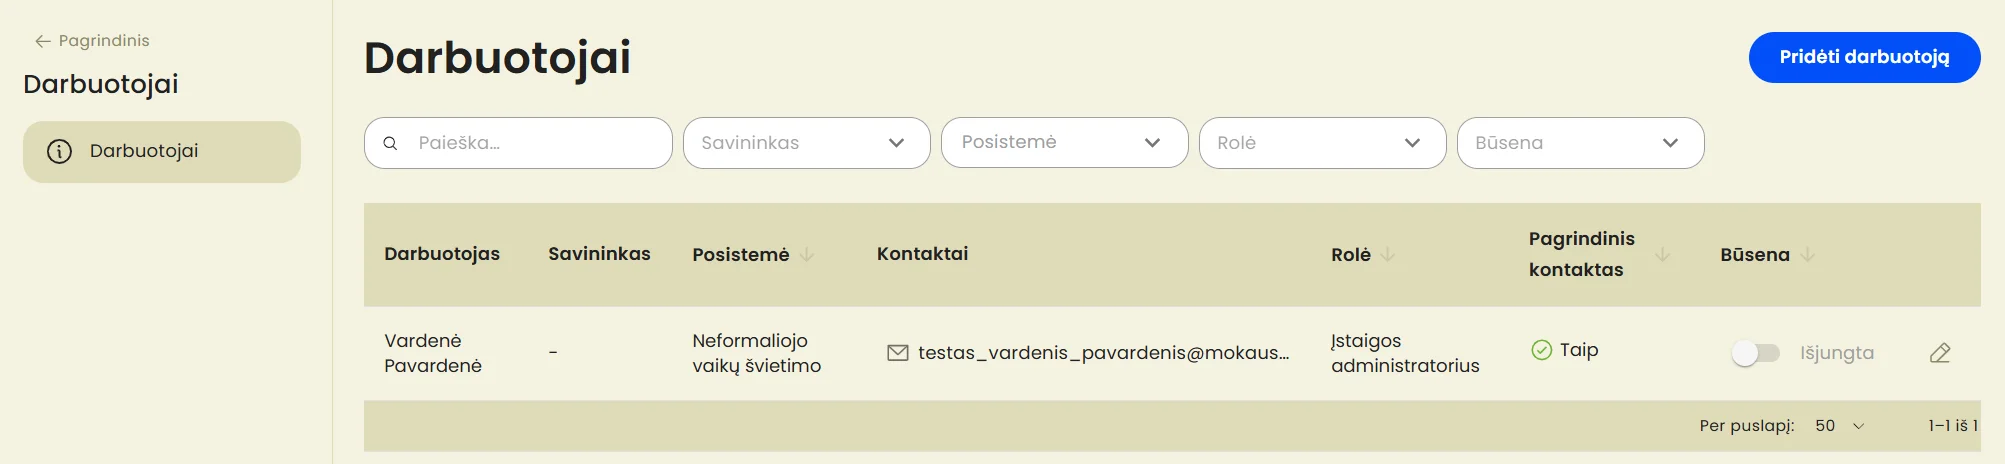Image resolution: width=2005 pixels, height=464 pixels.
Task: Click the pencil edit icon for Vardenė Pavardenė
Action: click(x=1939, y=353)
